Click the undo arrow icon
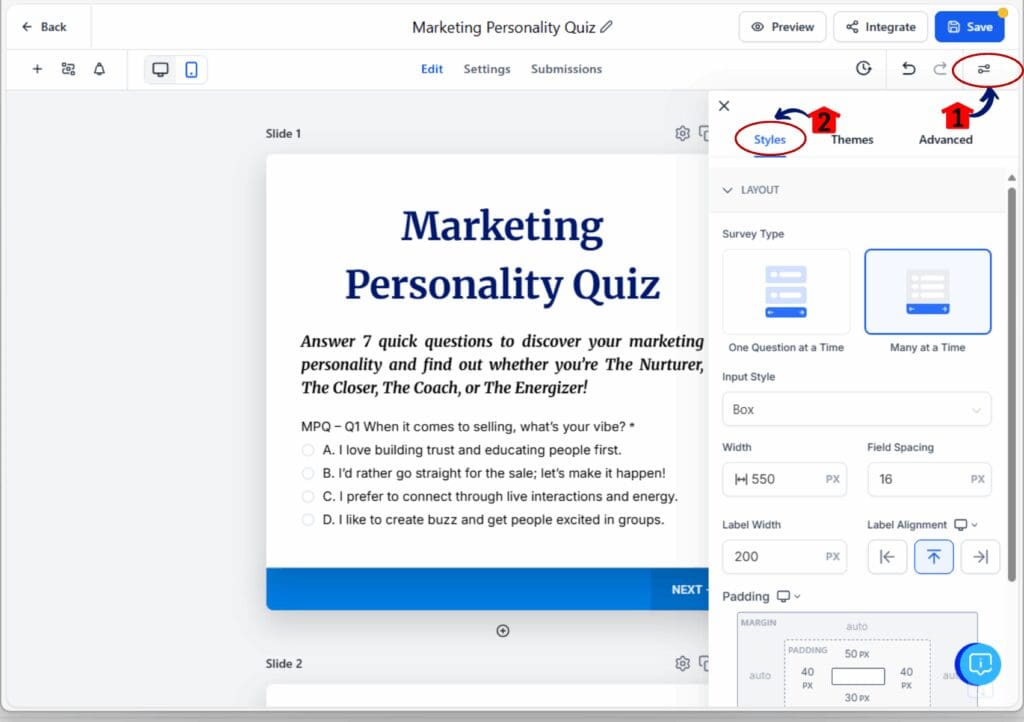1024x722 pixels. click(x=909, y=69)
